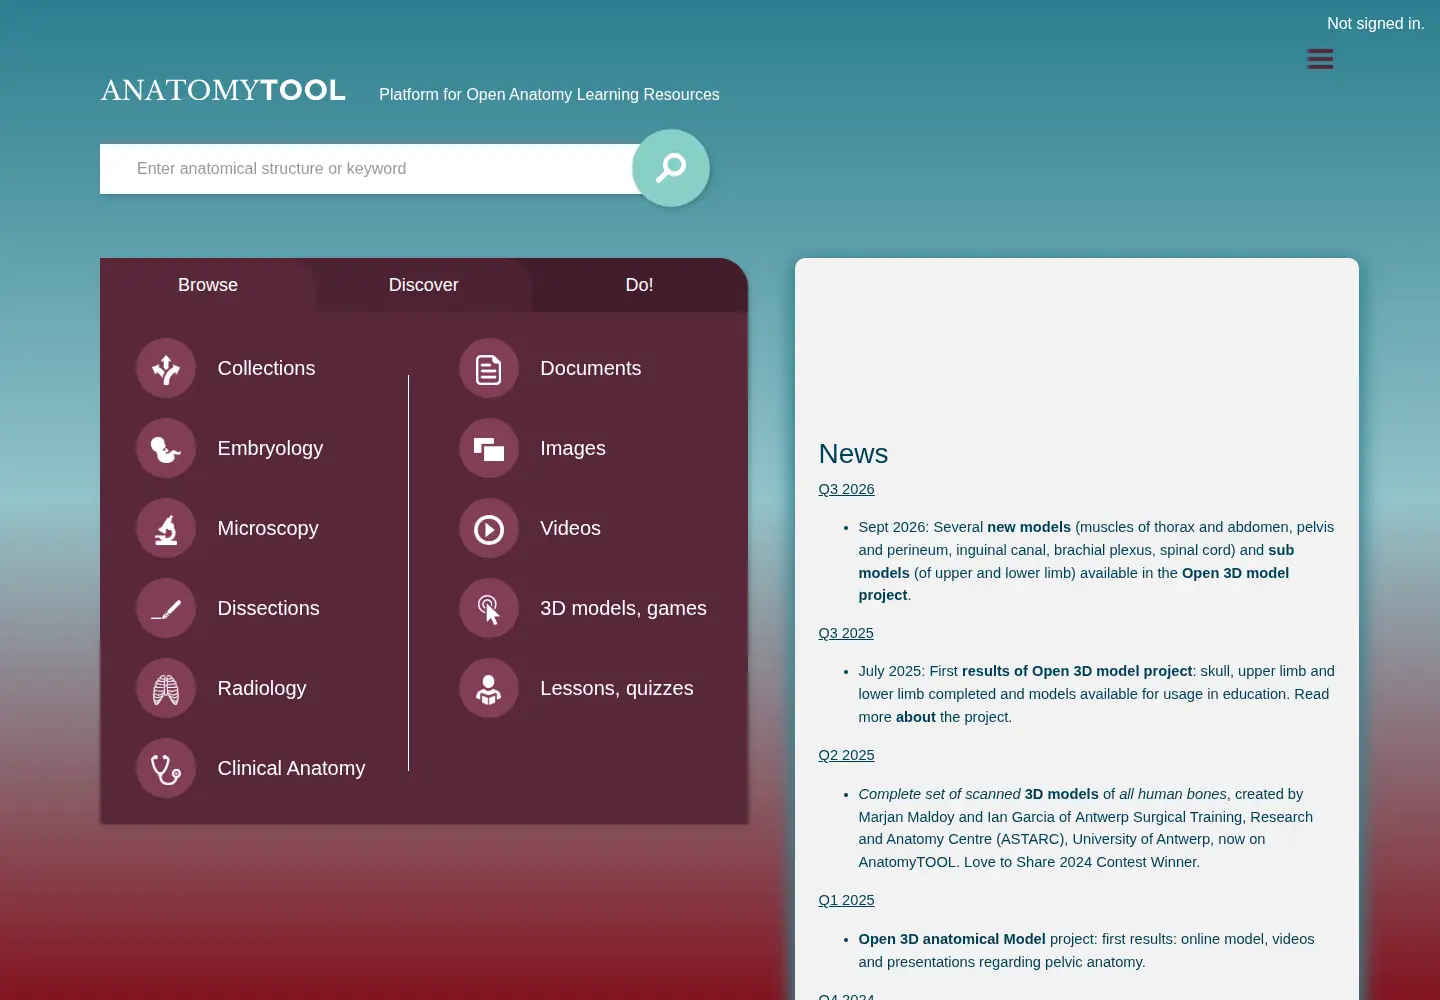Click the Images stacked-pictures icon
Image resolution: width=1440 pixels, height=1000 pixels.
(489, 448)
